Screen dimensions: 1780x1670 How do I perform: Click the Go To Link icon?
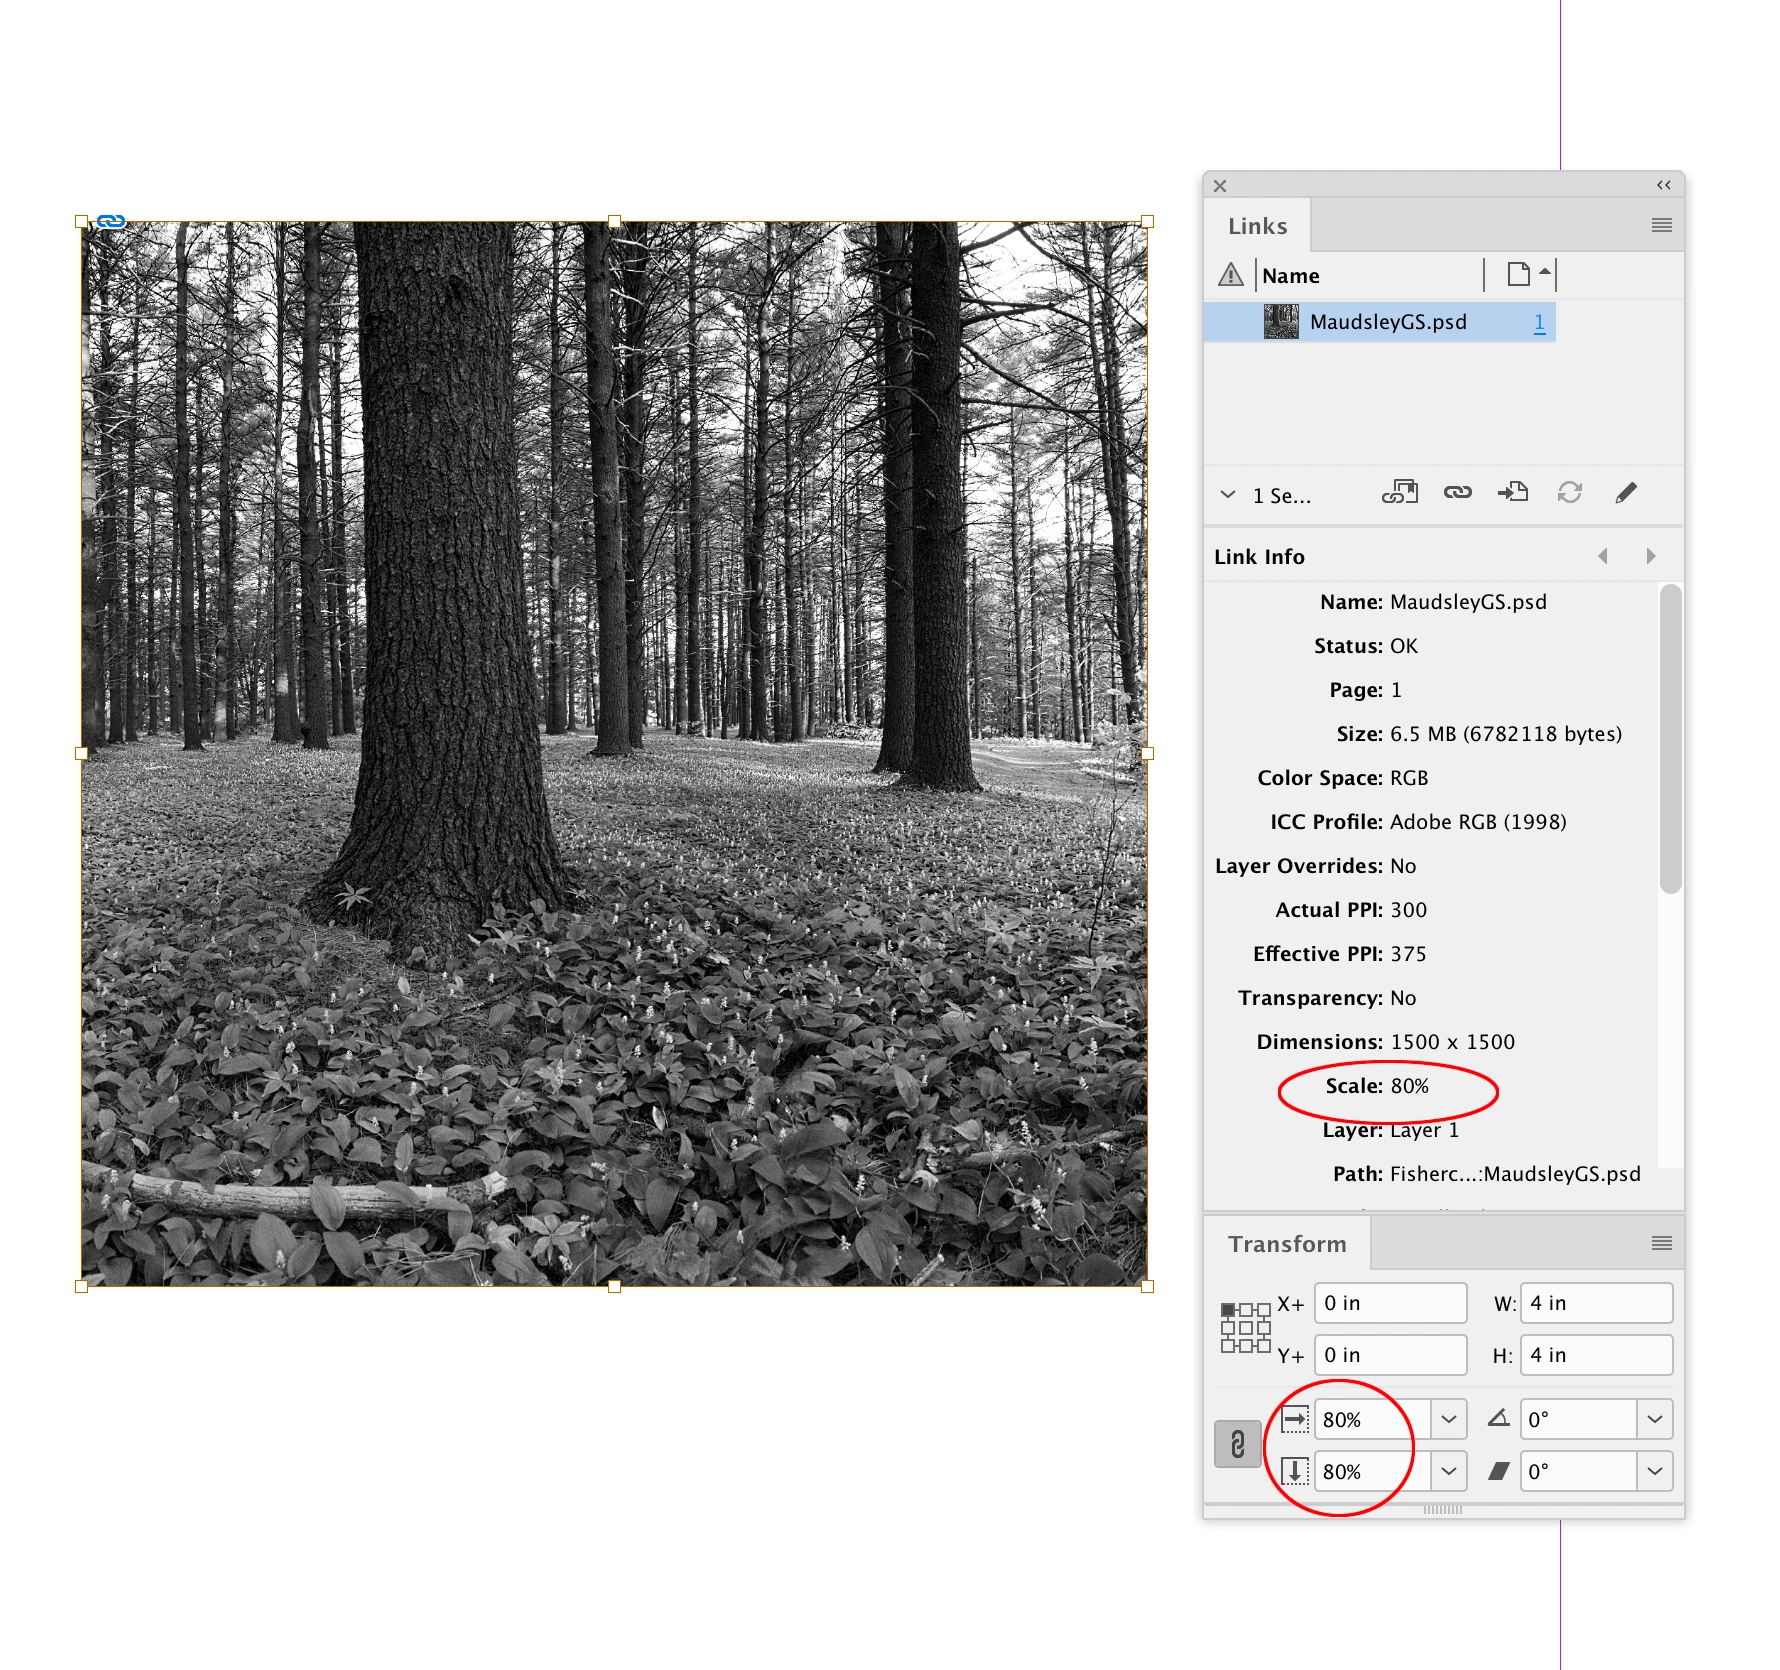coord(1513,492)
